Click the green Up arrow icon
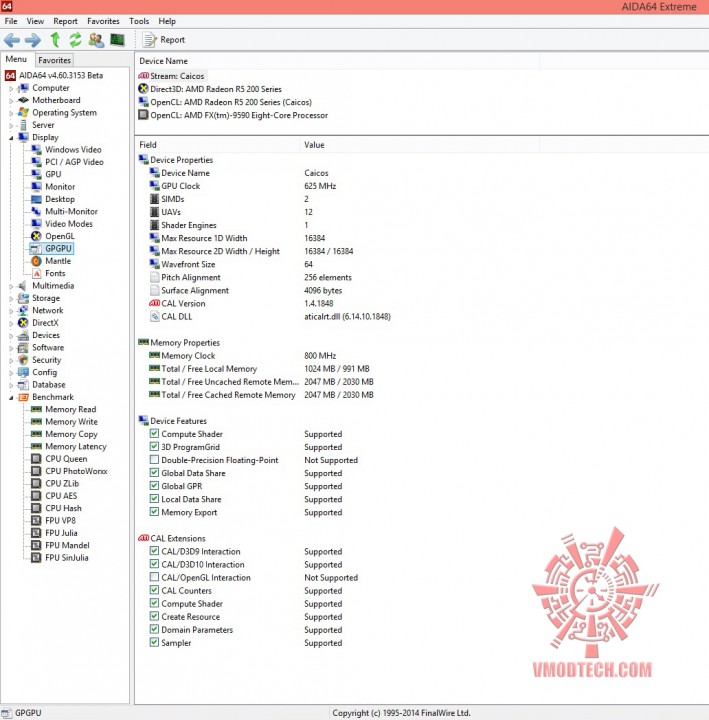 click(55, 40)
